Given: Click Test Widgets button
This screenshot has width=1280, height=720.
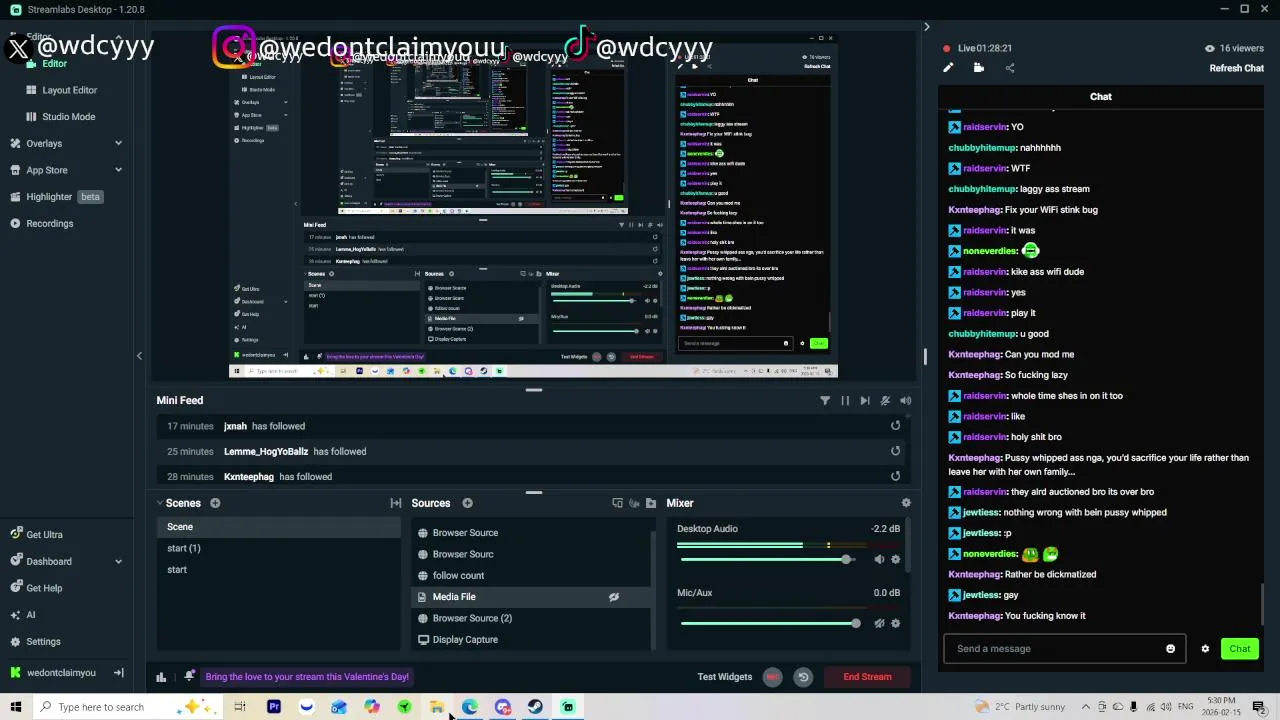Looking at the screenshot, I should click(x=725, y=677).
